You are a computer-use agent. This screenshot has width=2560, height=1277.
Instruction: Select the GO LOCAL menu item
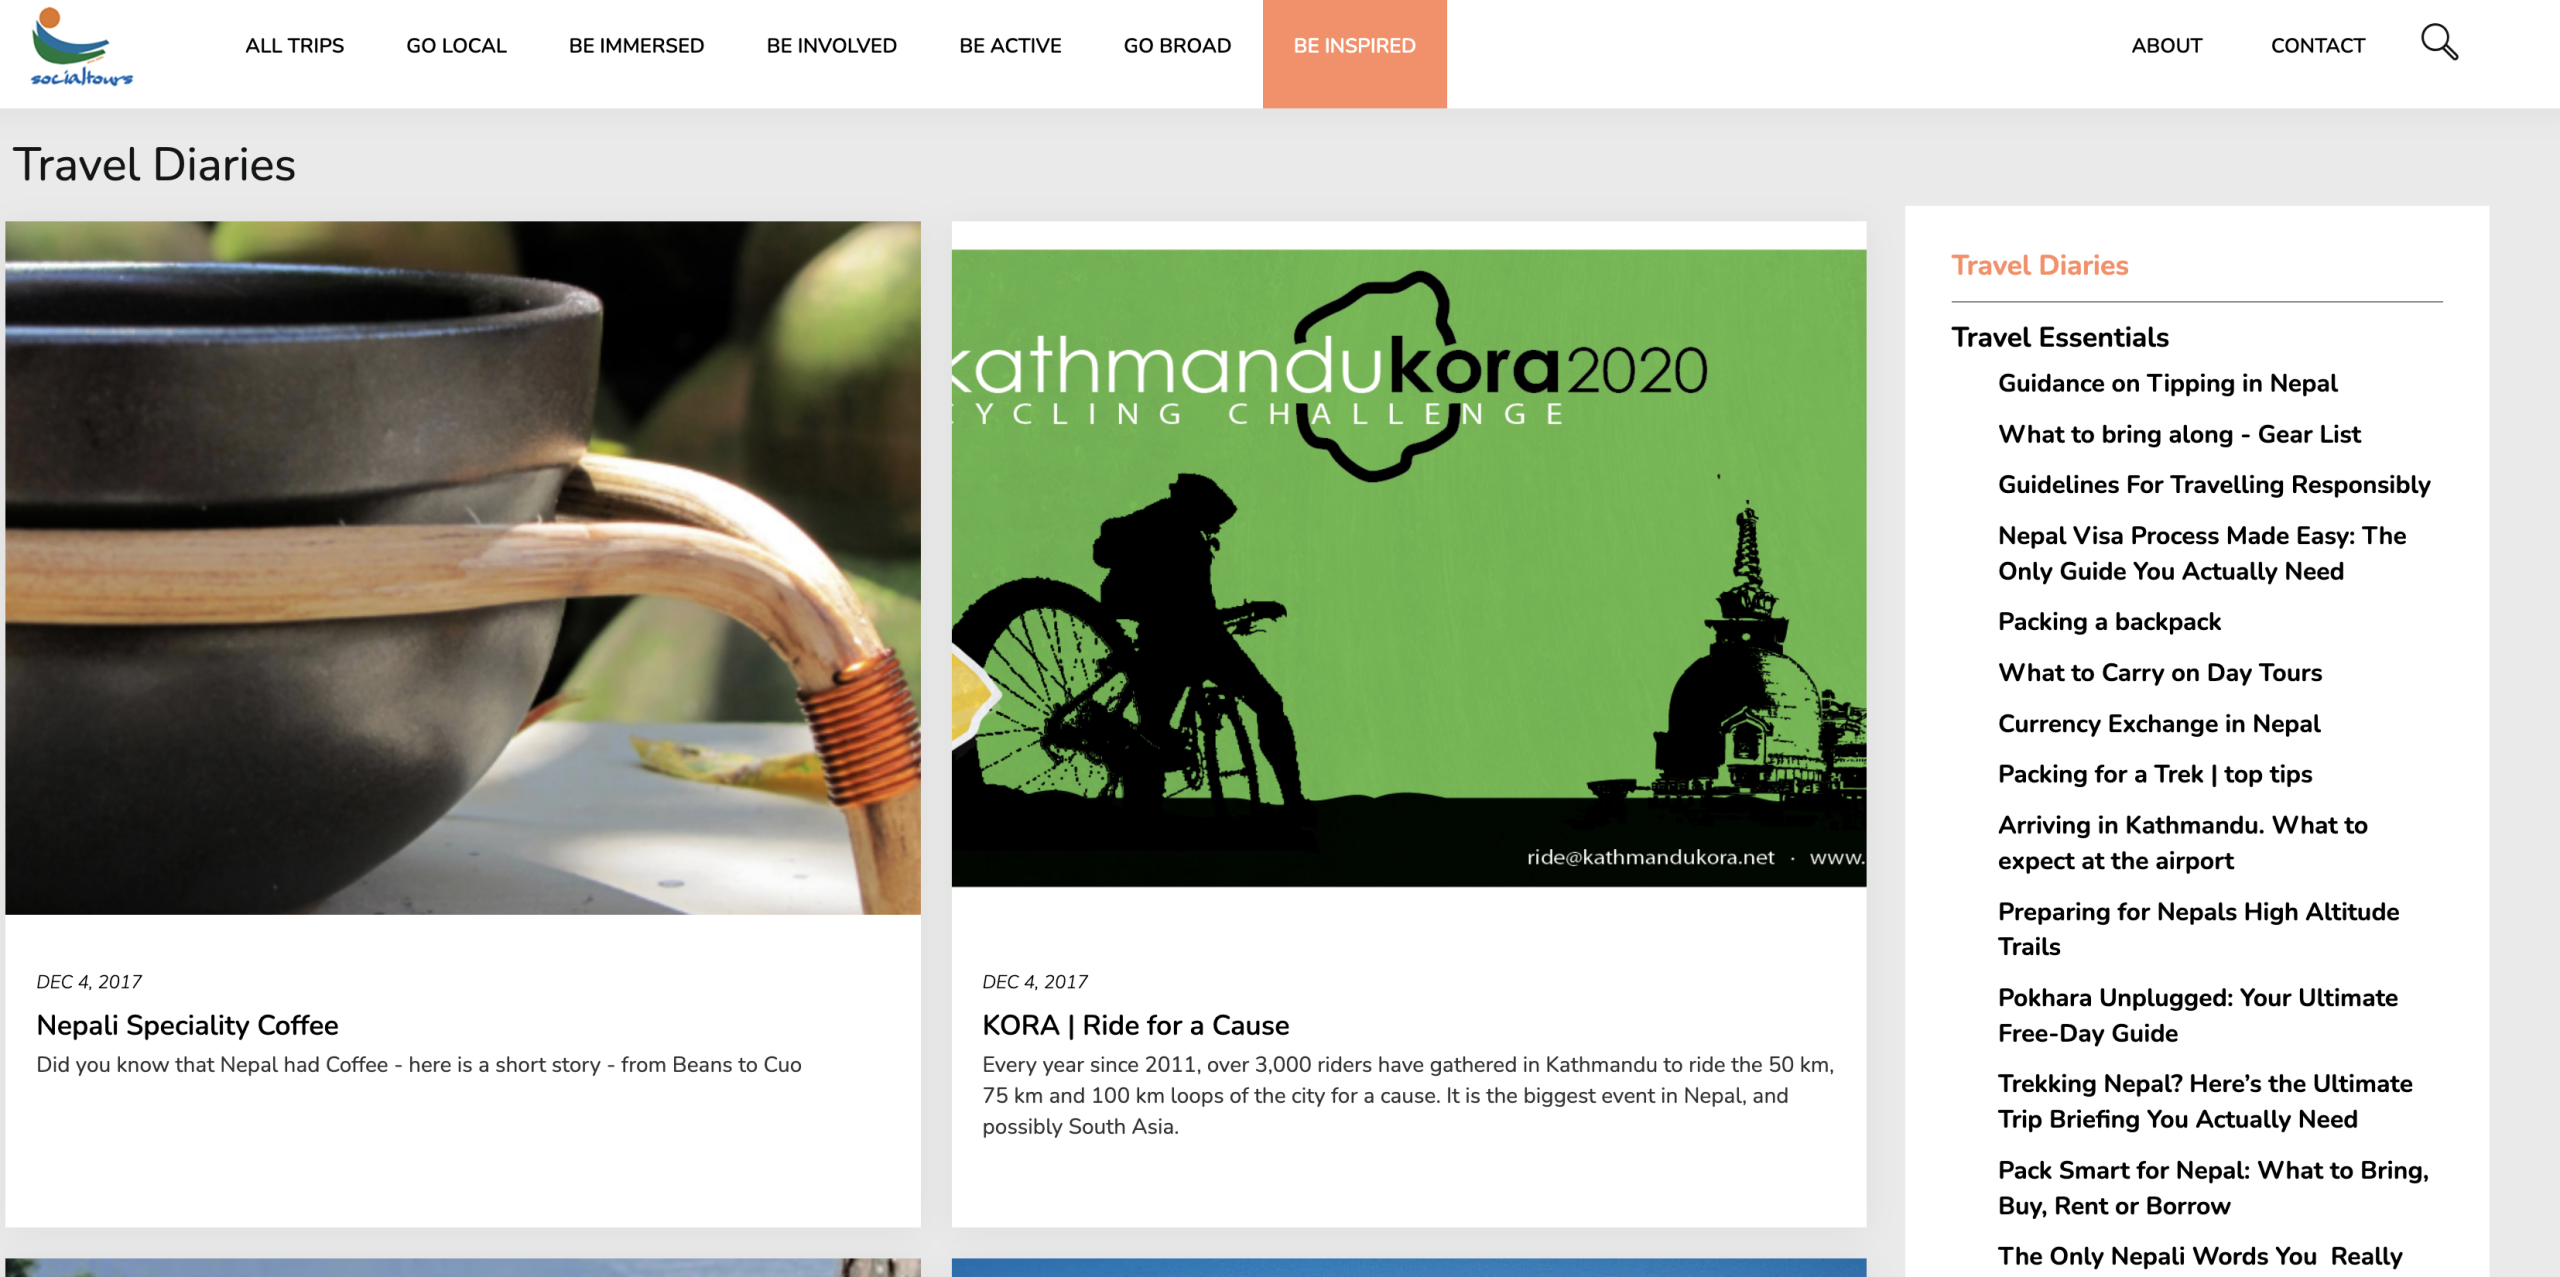pos(456,46)
